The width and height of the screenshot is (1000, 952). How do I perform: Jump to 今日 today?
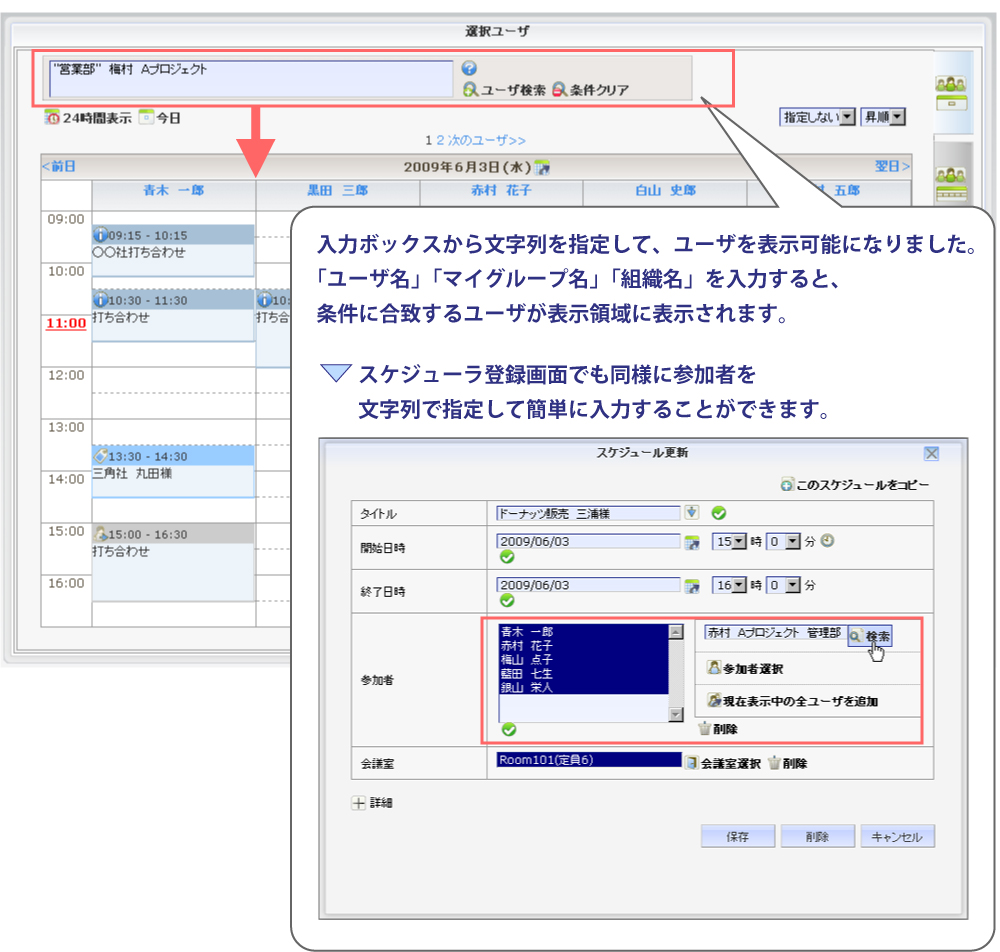click(x=160, y=118)
